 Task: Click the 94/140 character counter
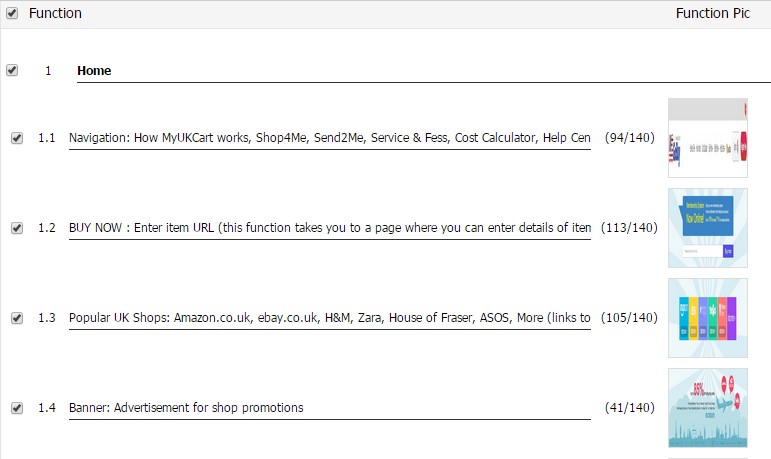tap(629, 138)
